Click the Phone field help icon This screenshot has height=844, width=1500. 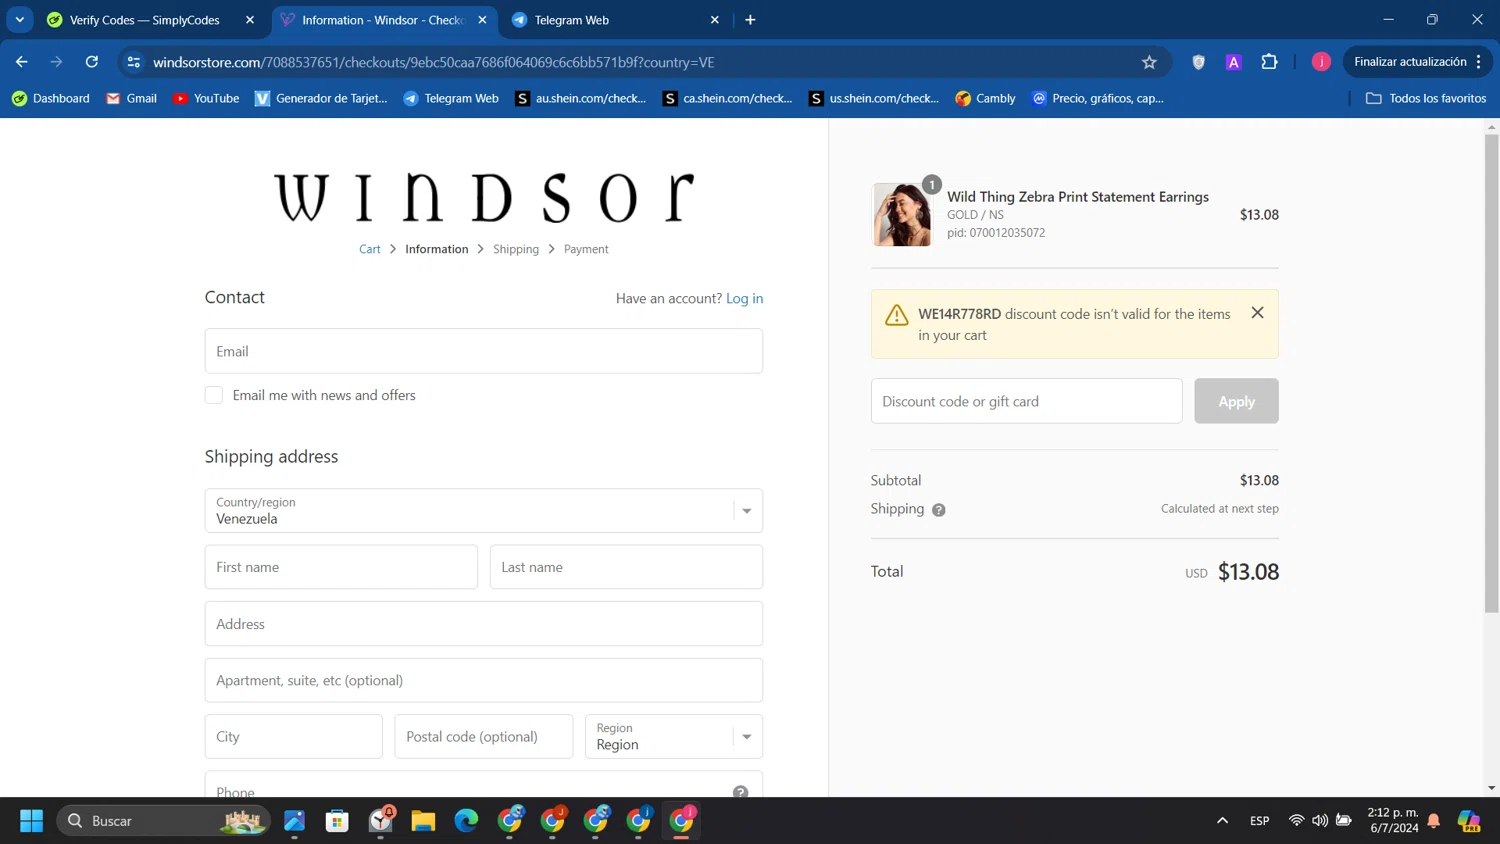(x=740, y=791)
